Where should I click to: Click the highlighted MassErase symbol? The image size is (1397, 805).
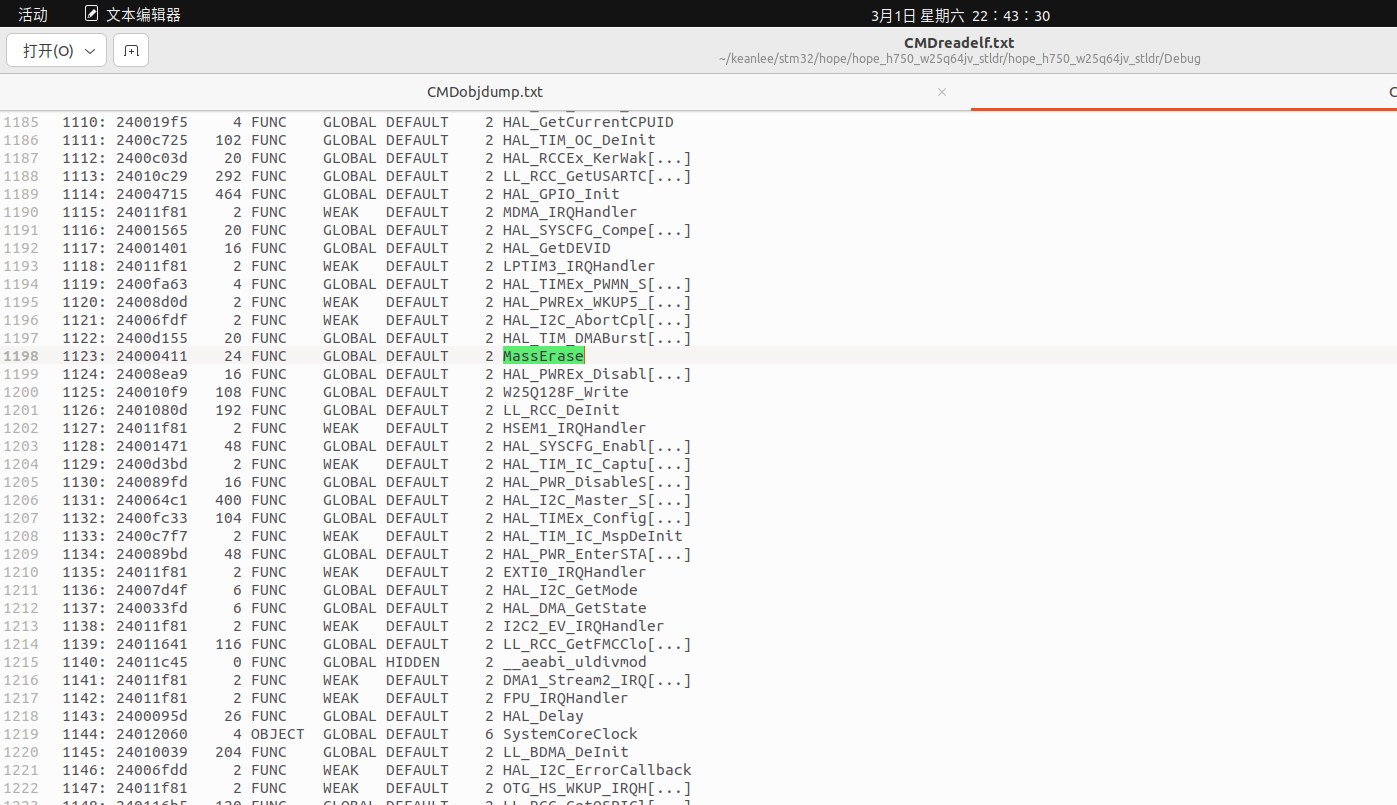[543, 355]
